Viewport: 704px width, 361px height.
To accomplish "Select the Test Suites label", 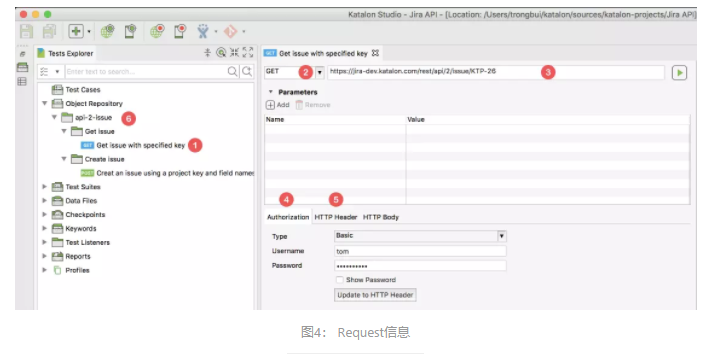I will [83, 186].
